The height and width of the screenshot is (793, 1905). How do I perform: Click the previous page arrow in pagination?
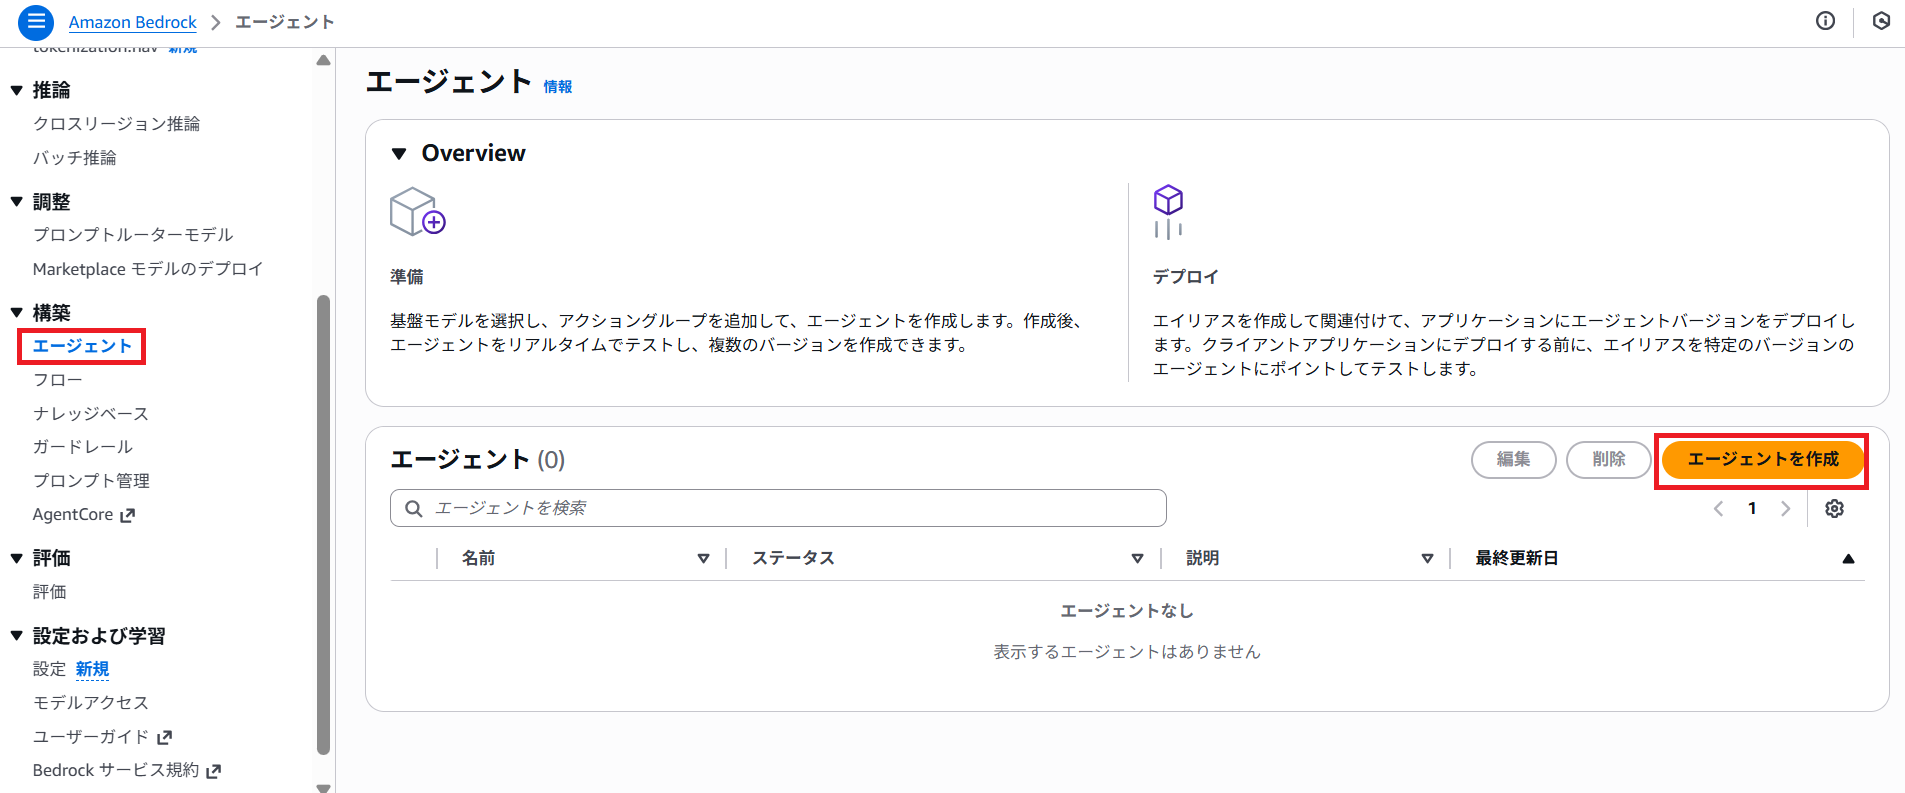(1718, 509)
